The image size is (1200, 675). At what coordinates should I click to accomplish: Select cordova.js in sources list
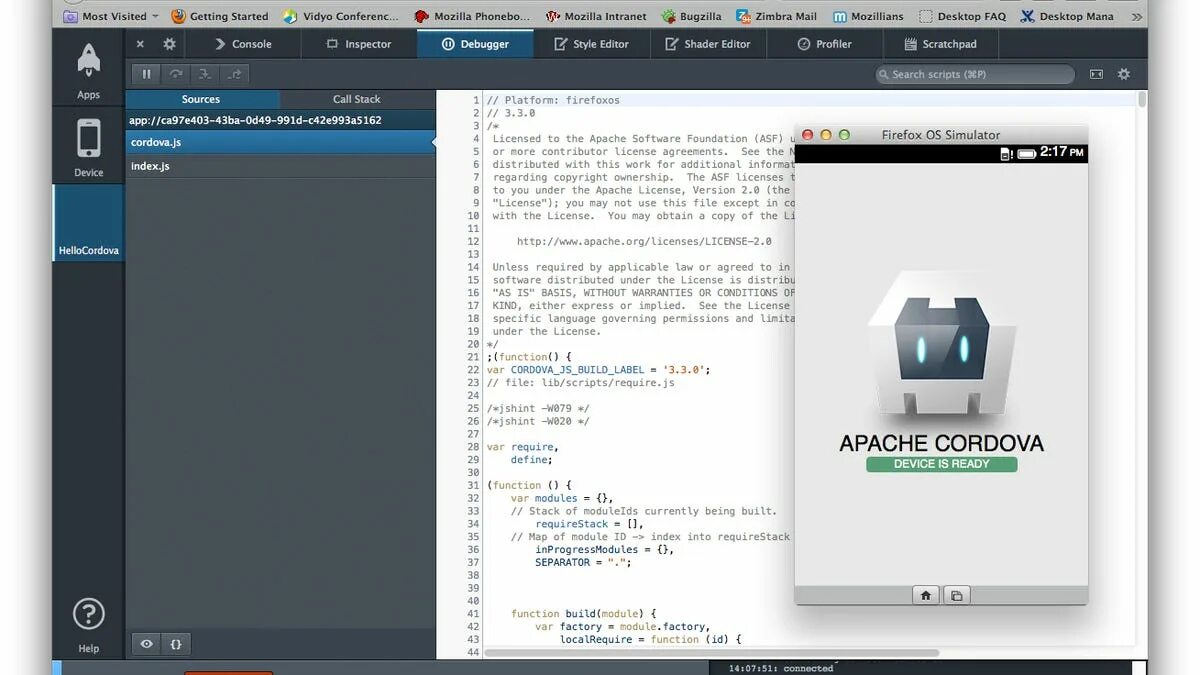(280, 142)
